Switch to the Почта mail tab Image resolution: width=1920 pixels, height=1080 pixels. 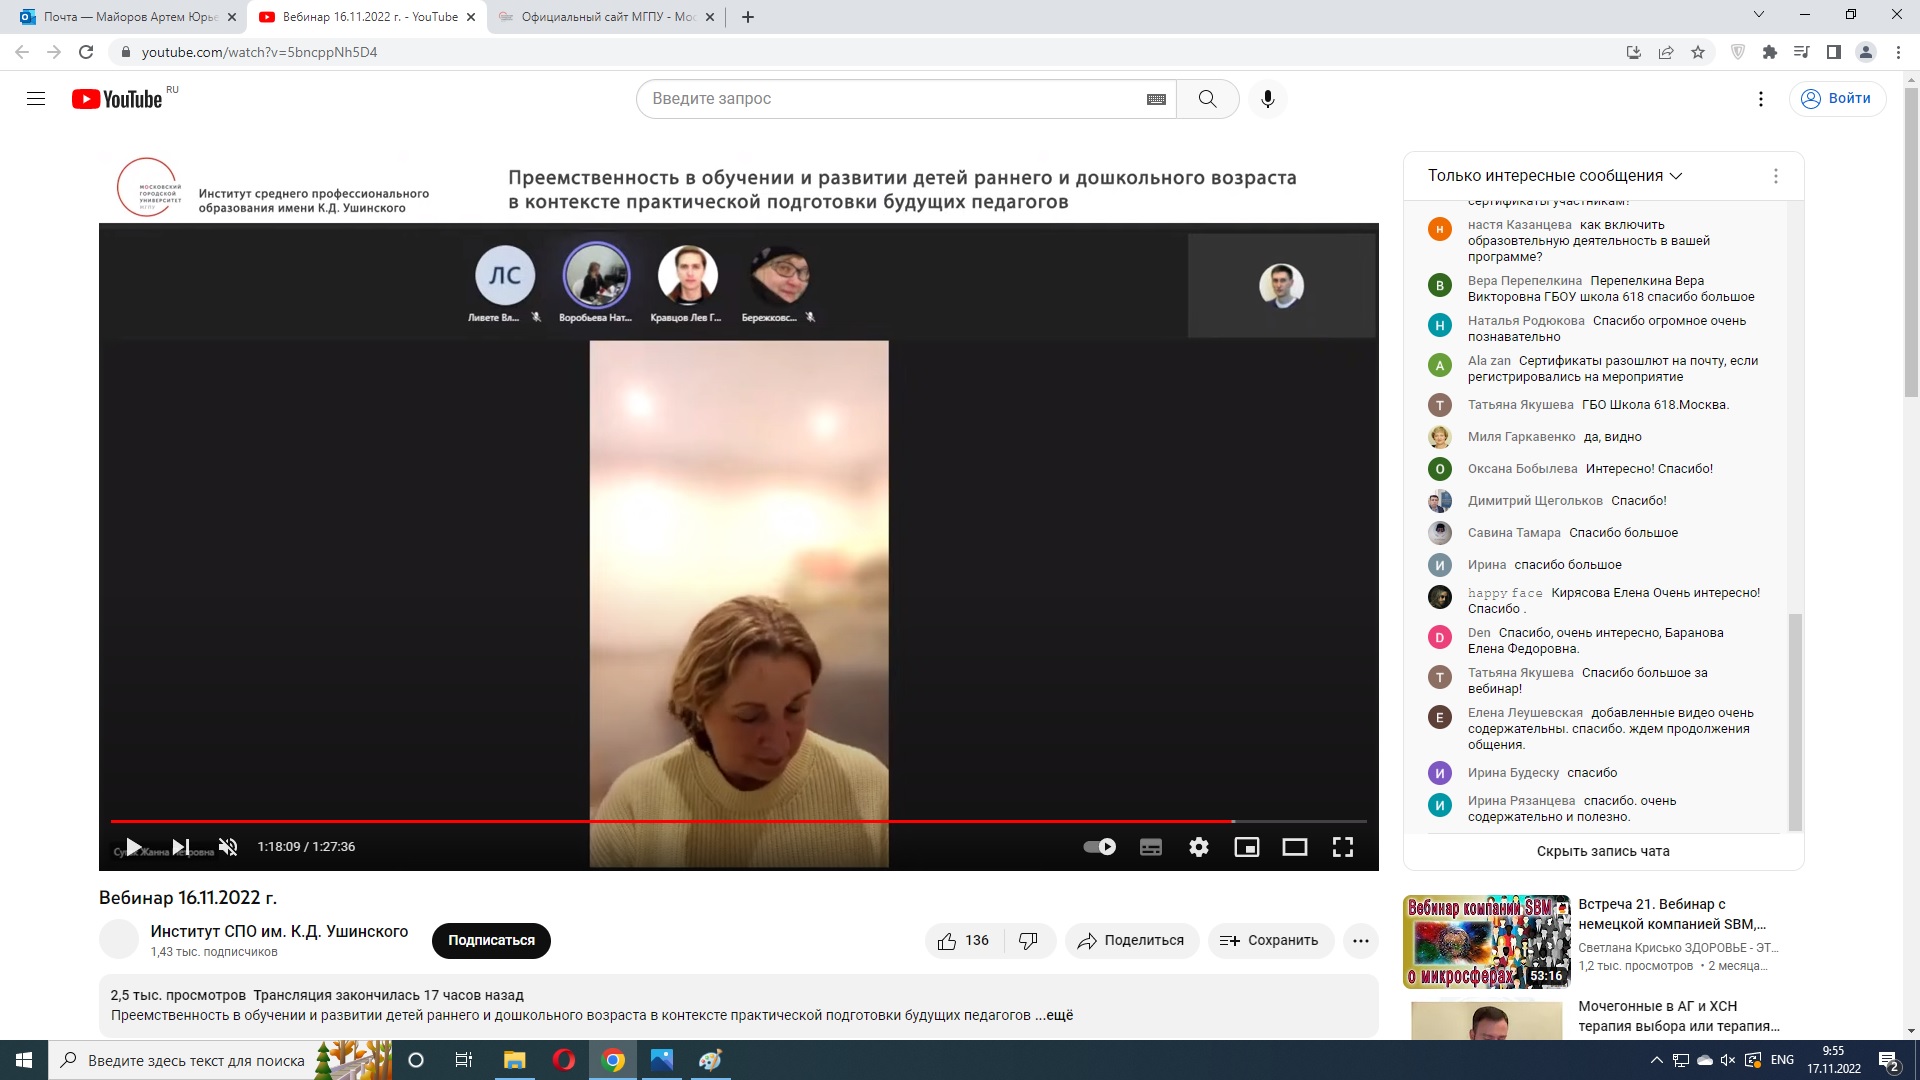128,17
